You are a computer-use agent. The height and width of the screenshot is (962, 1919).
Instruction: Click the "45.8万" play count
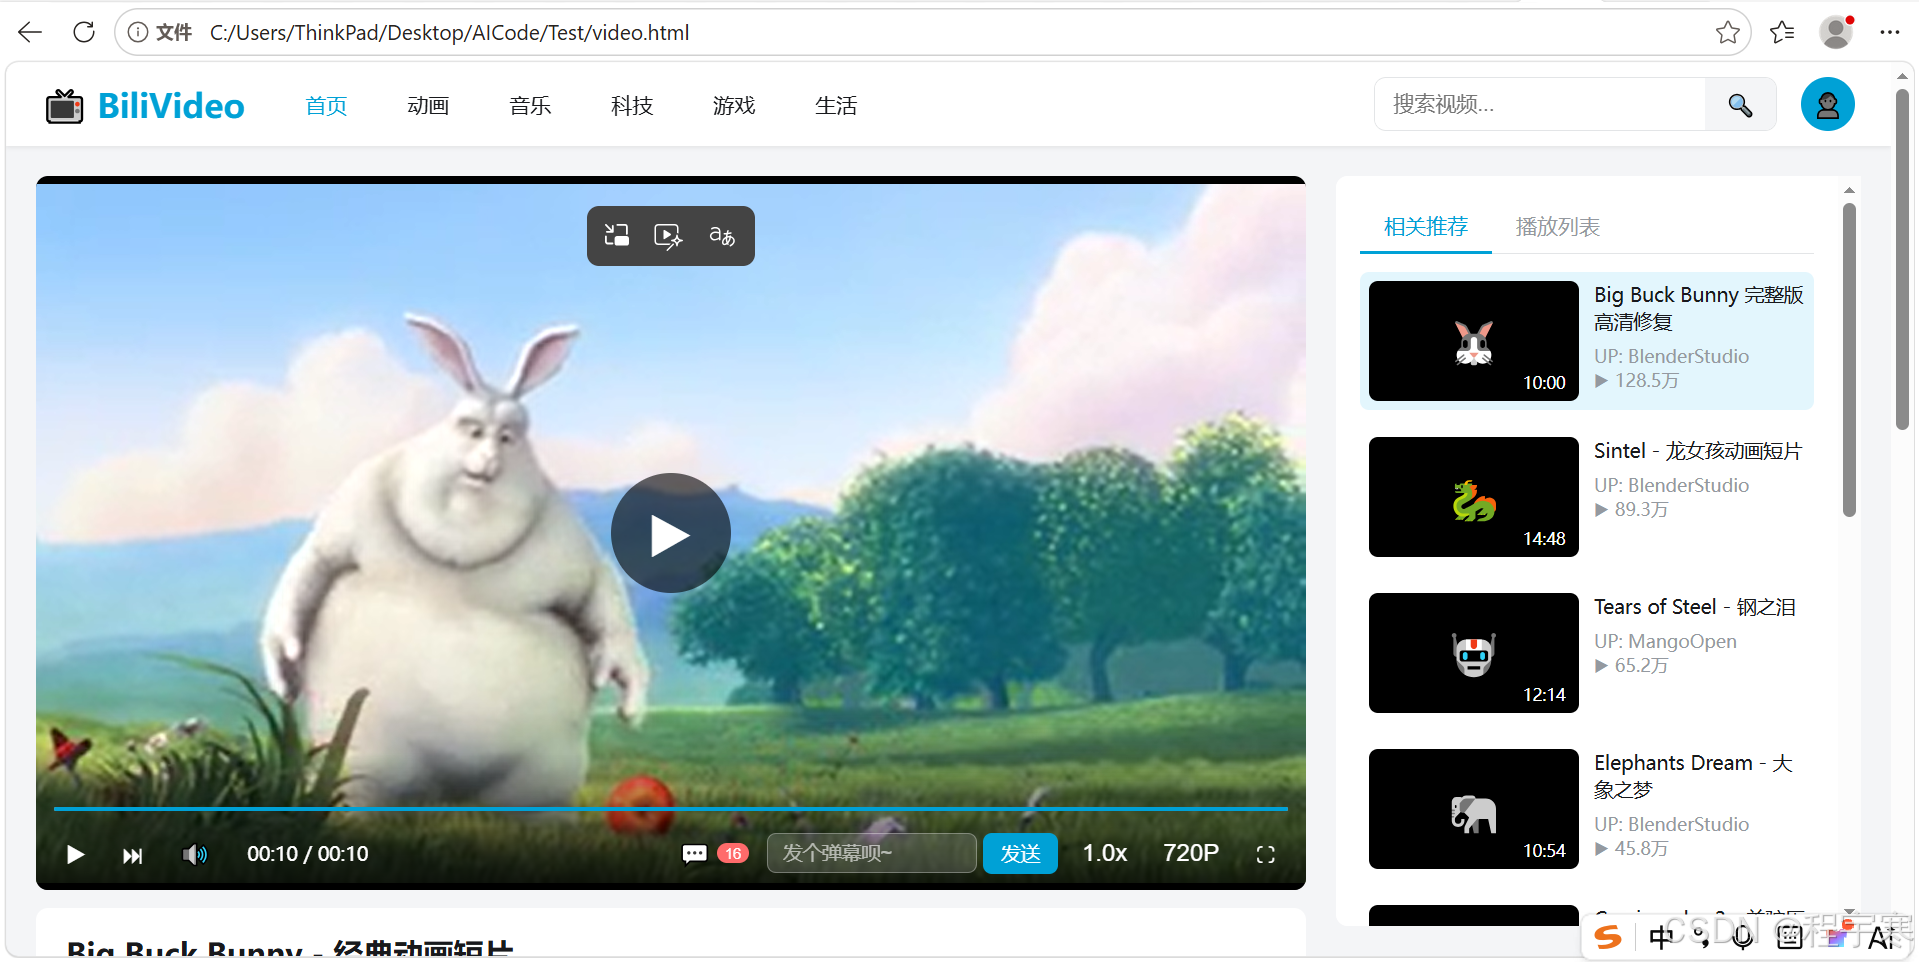coord(1631,849)
